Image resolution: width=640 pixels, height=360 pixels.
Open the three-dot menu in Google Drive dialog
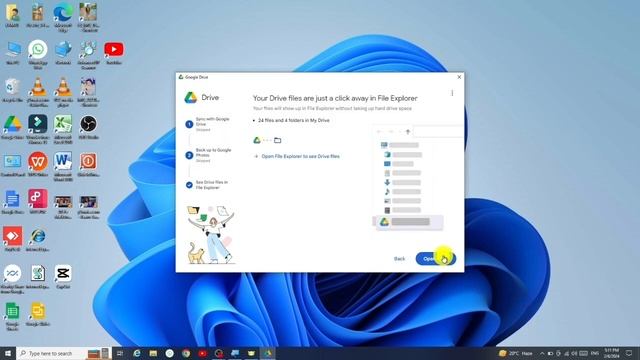click(x=452, y=93)
